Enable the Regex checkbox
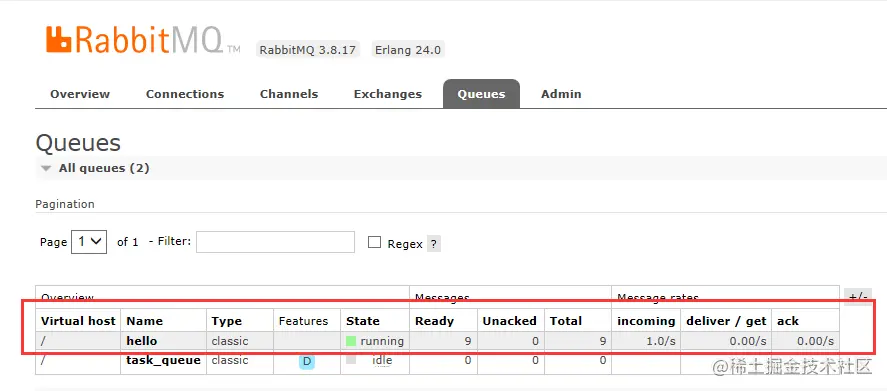Image resolution: width=887 pixels, height=391 pixels. click(374, 242)
